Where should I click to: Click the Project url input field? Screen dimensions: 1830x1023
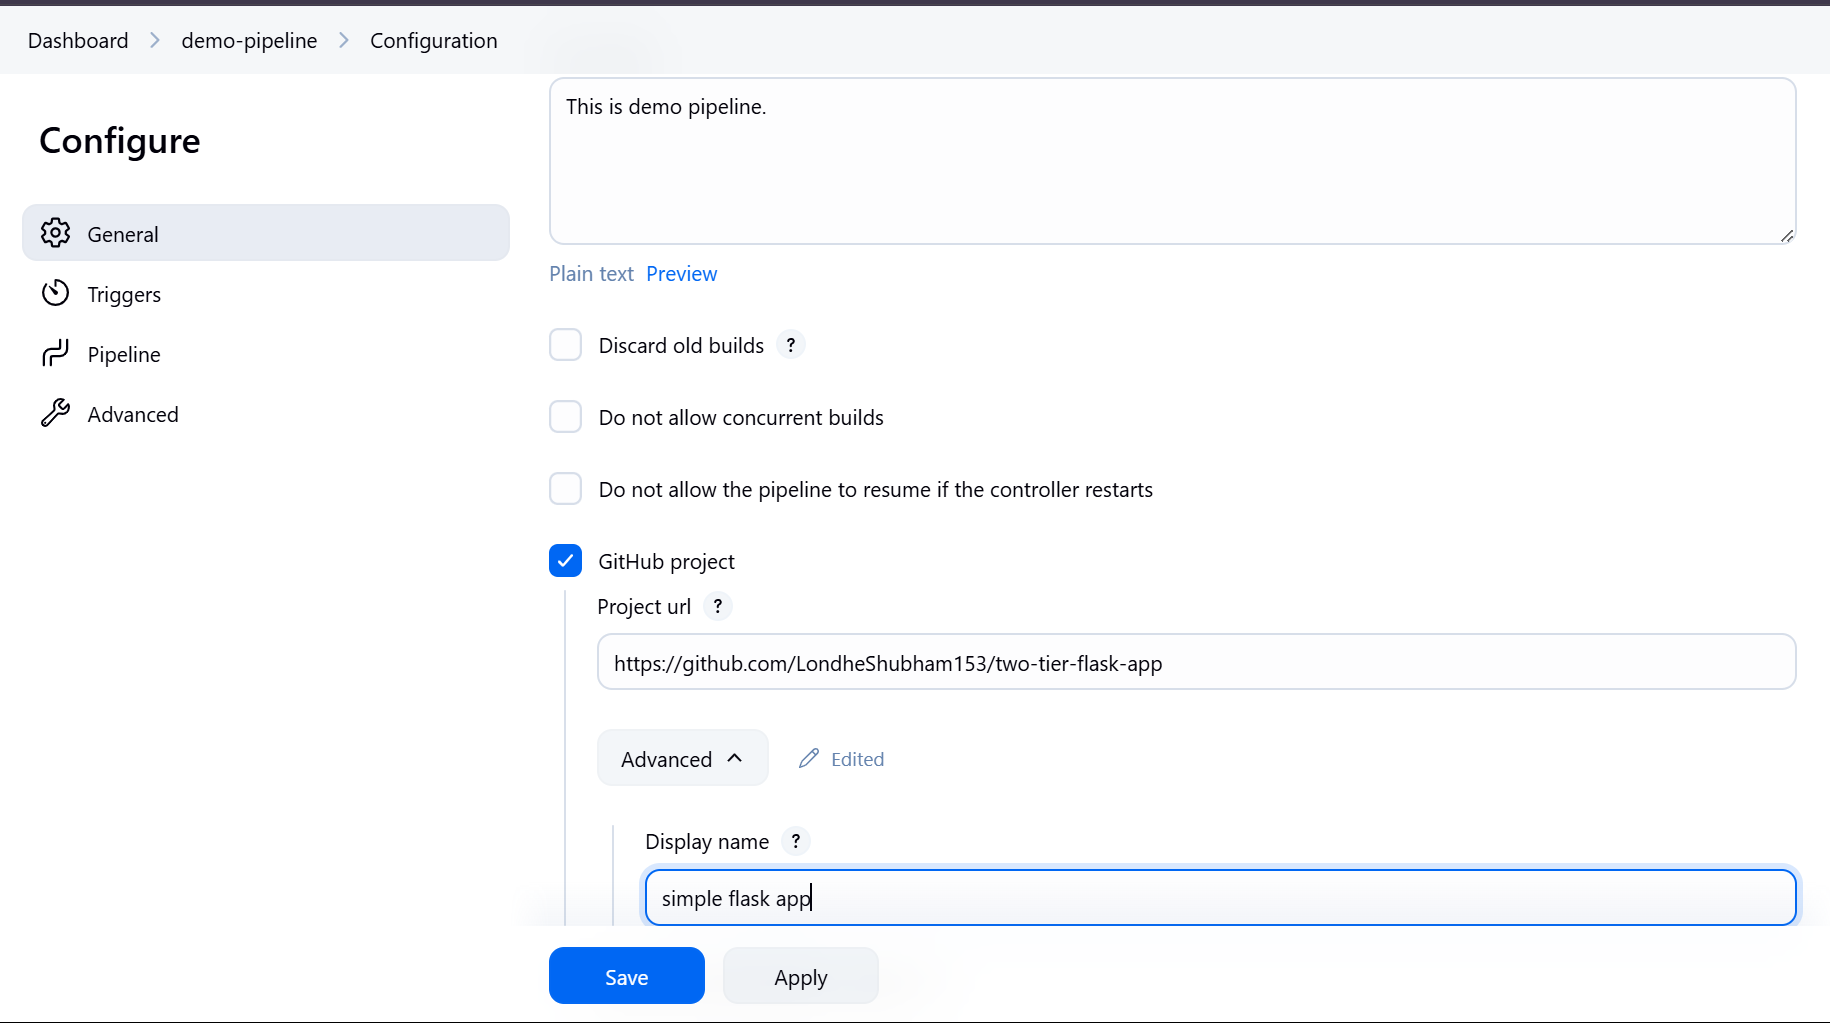pyautogui.click(x=1197, y=662)
